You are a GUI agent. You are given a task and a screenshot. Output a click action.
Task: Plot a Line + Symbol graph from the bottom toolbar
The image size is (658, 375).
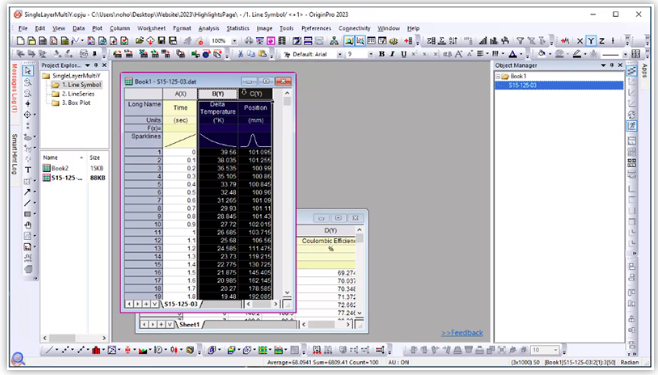click(x=80, y=350)
